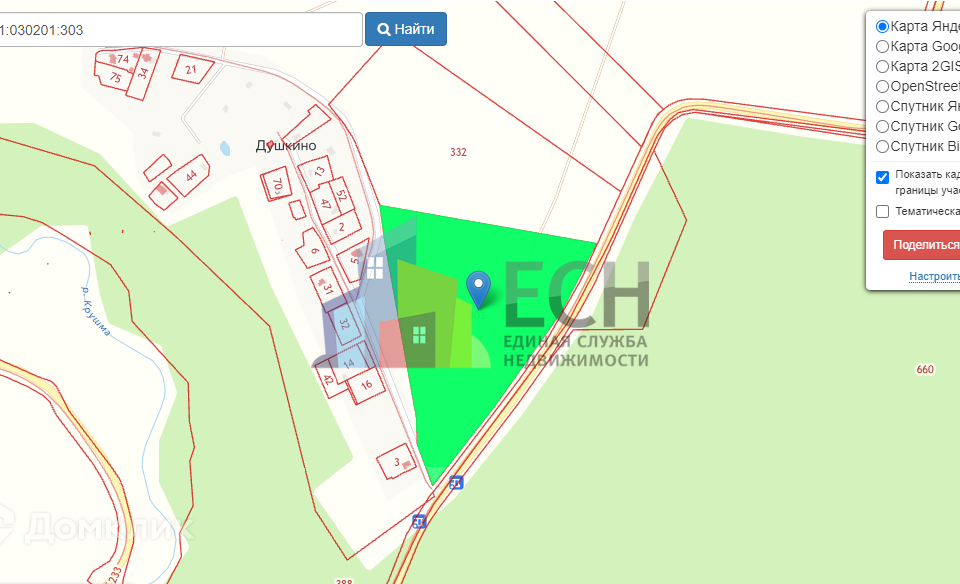This screenshot has height=584, width=960.
Task: Select the Спутник Google radio option
Action: [x=882, y=127]
